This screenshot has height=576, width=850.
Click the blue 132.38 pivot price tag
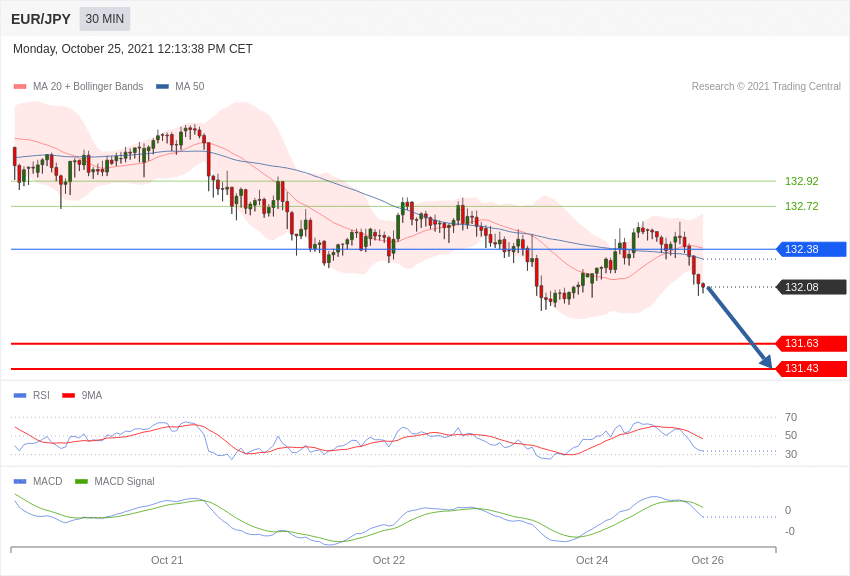[x=811, y=249]
